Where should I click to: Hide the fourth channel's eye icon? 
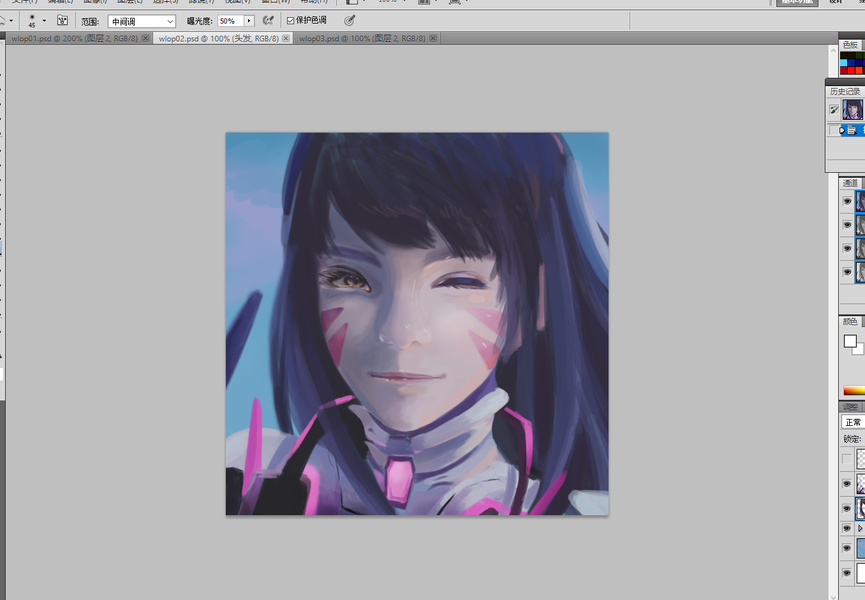point(847,272)
